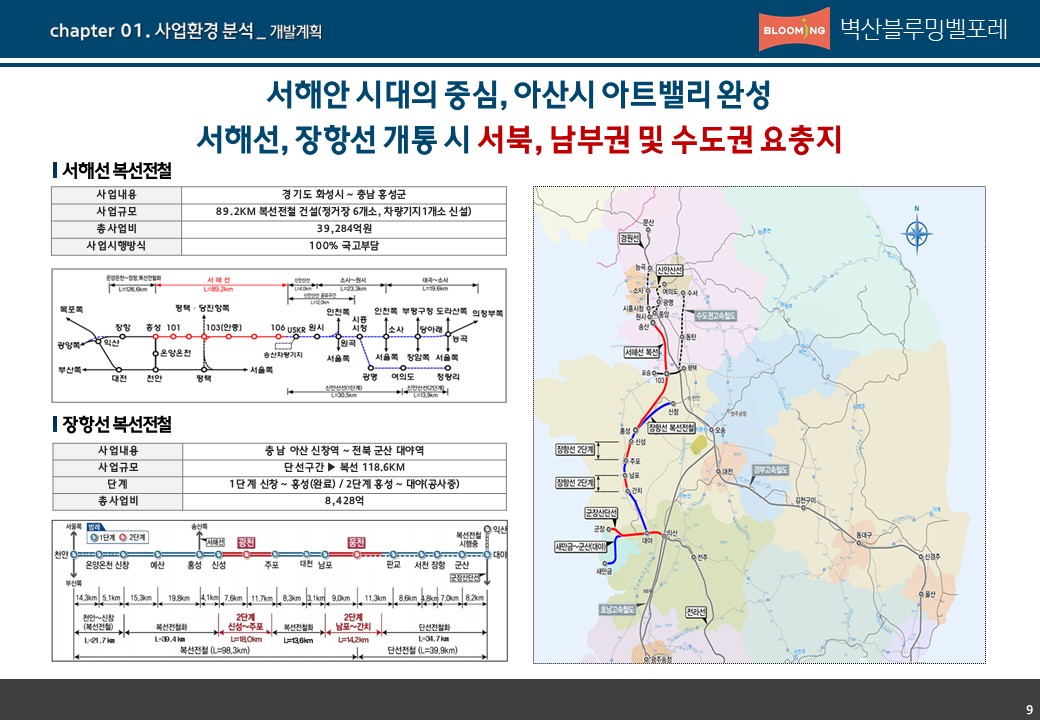Image resolution: width=1040 pixels, height=720 pixels.
Task: Click the '서해선 복선' label on map
Action: point(641,352)
